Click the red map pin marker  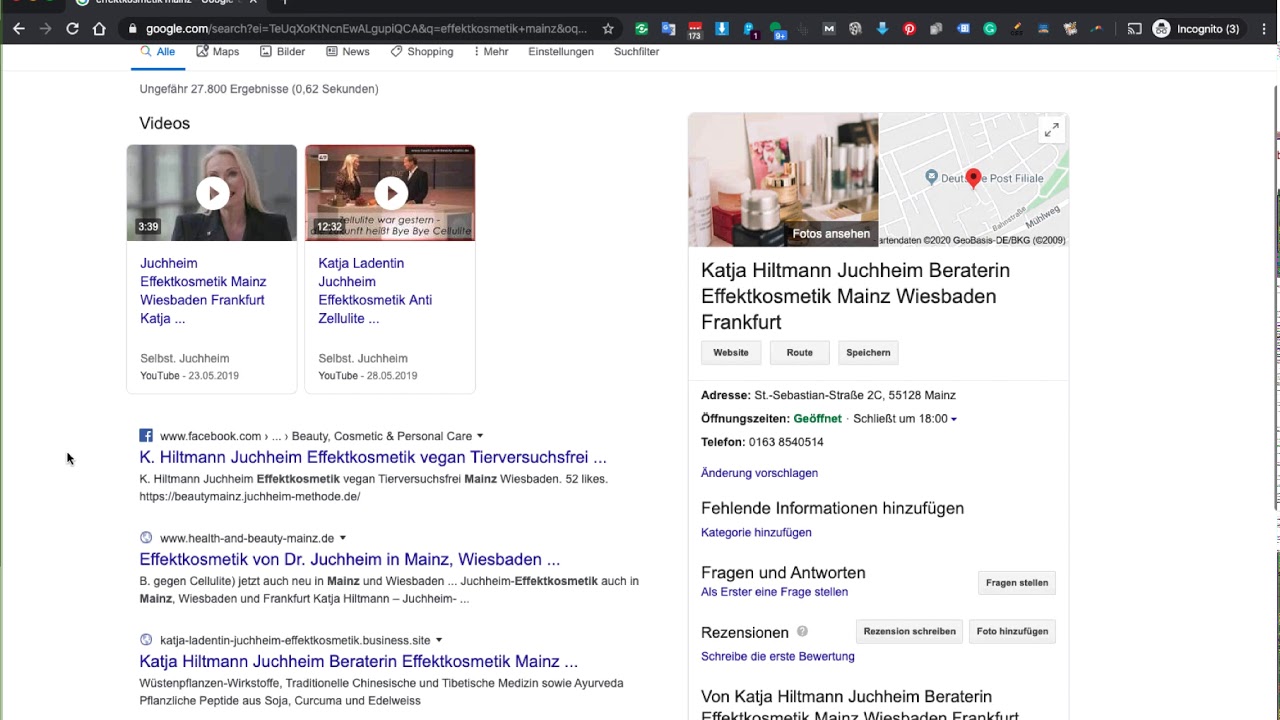973,178
